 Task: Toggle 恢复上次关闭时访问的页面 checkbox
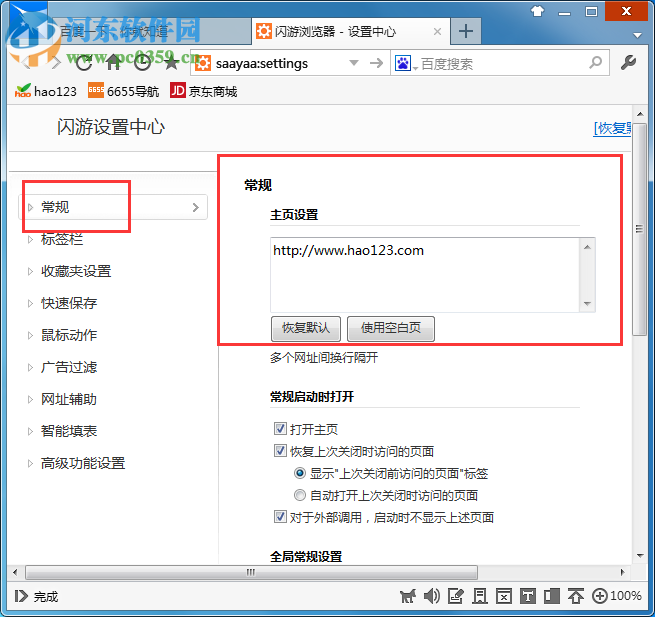point(280,451)
